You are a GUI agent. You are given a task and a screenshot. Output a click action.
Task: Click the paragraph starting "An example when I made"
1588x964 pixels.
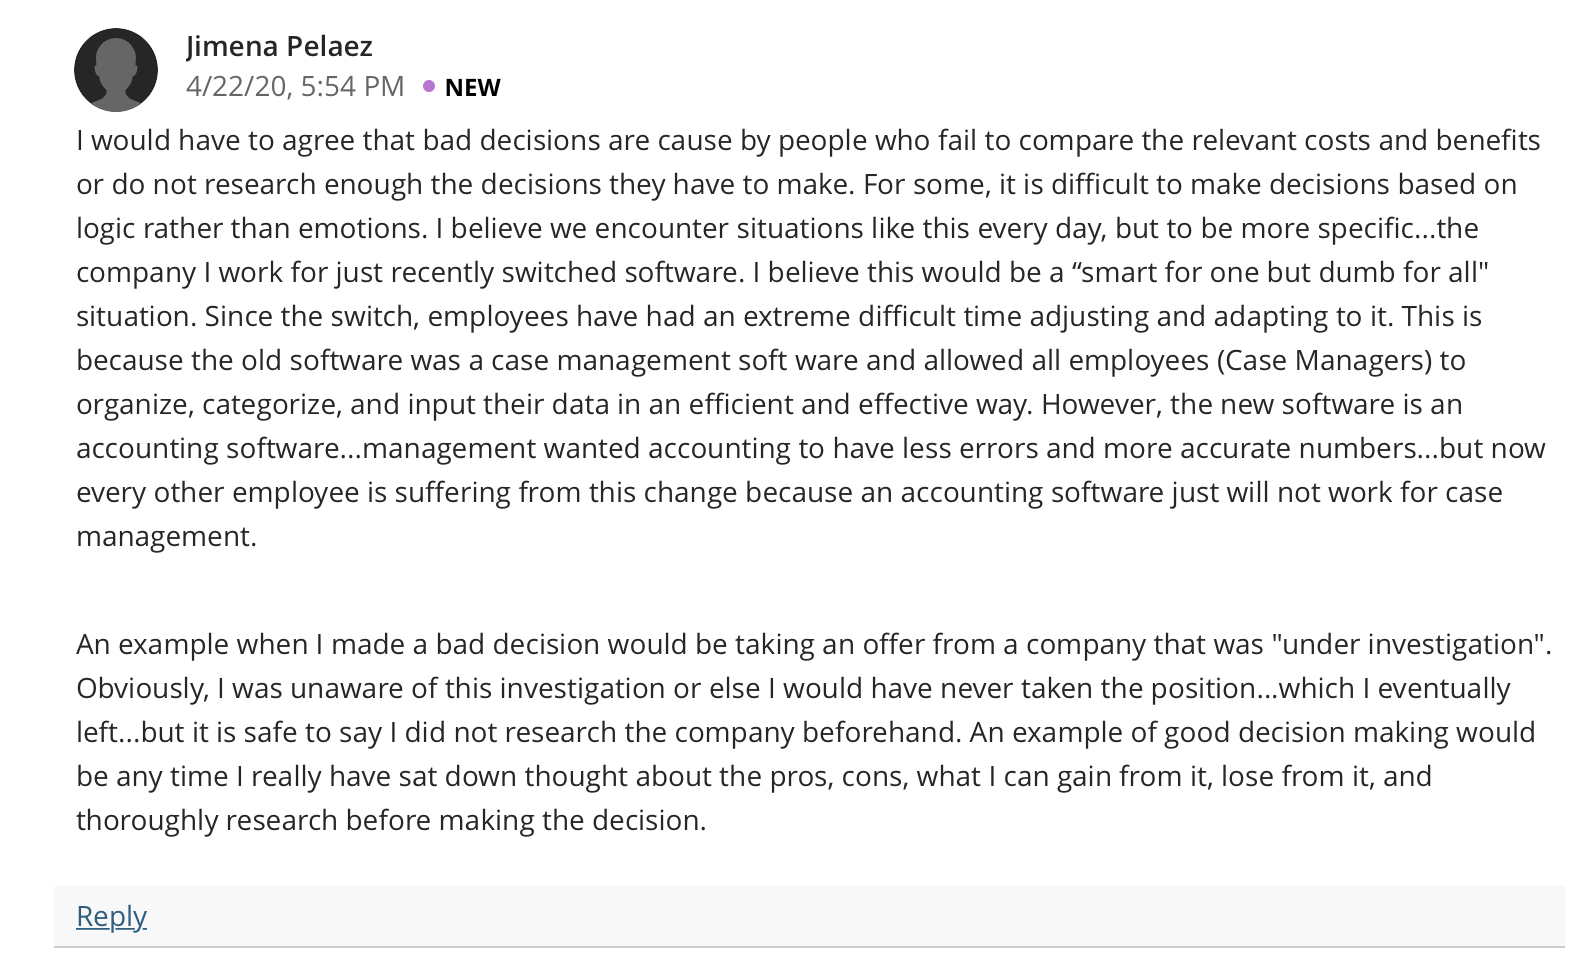[813, 732]
